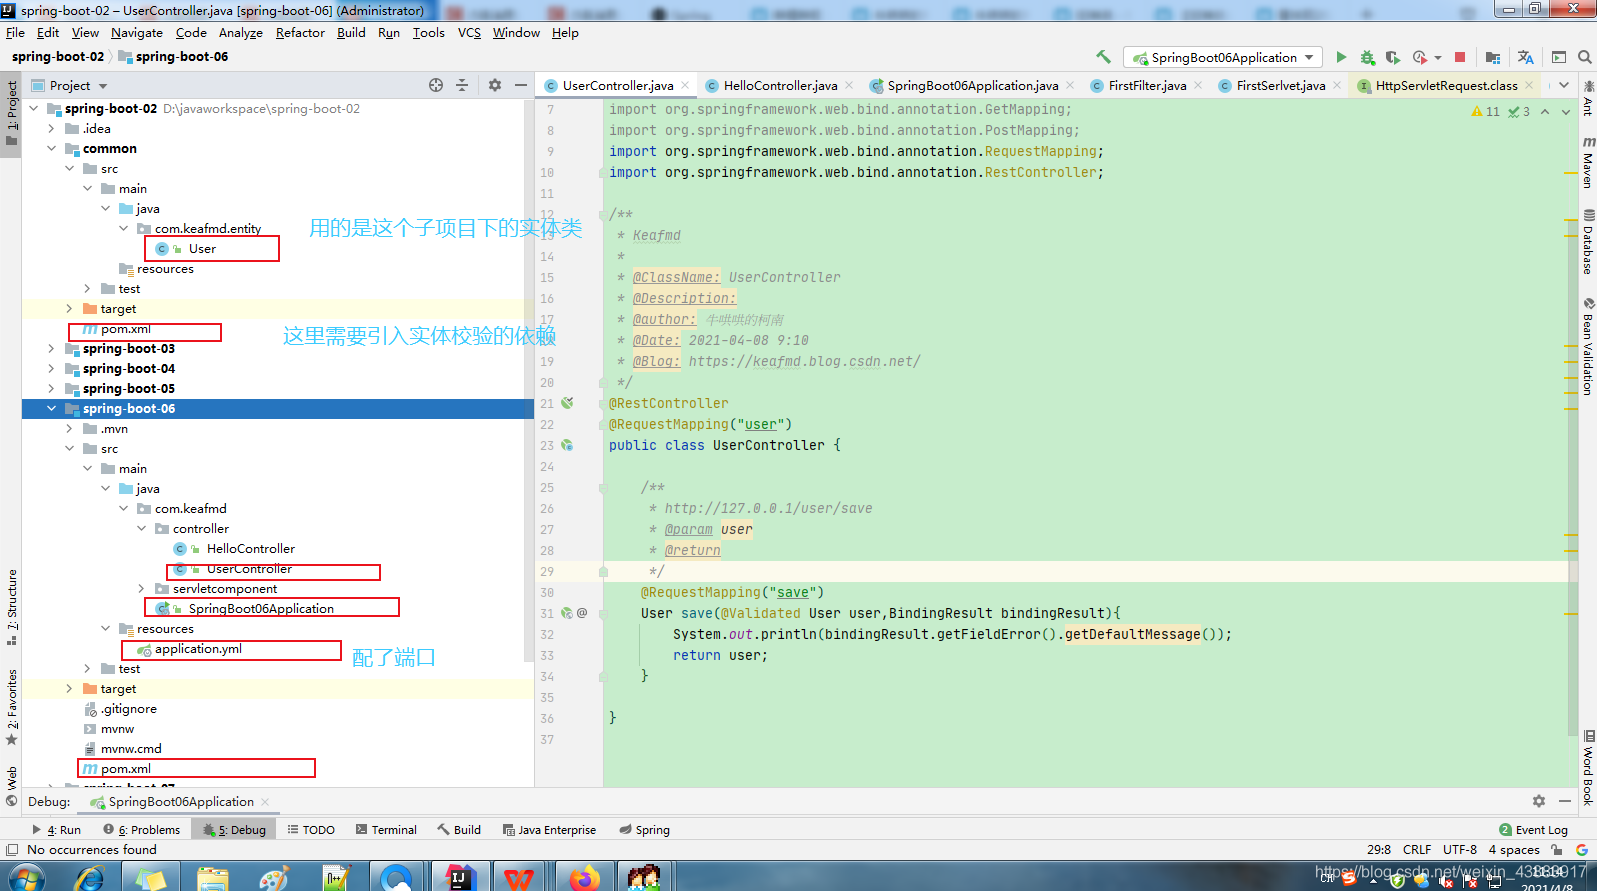Viewport: 1597px width, 891px height.
Task: Stop the running application with red square
Action: 1460,58
